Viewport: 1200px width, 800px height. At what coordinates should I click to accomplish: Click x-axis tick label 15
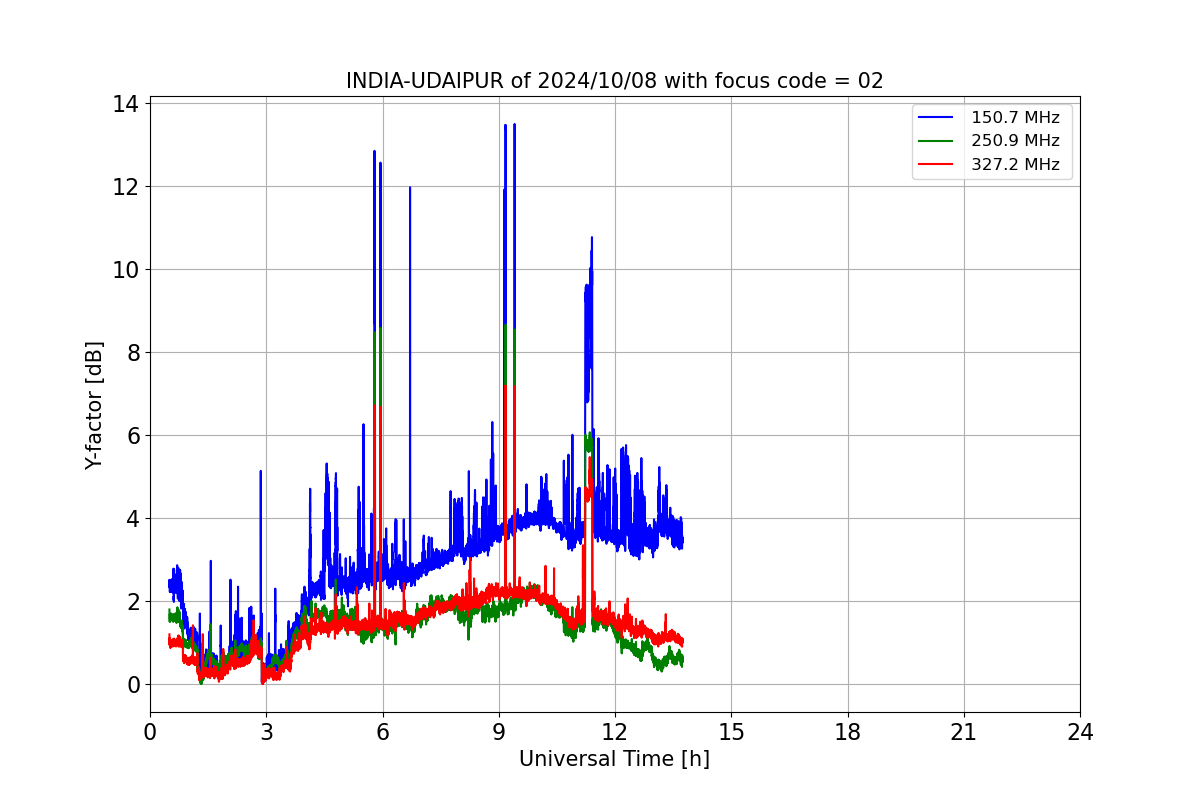[x=731, y=732]
